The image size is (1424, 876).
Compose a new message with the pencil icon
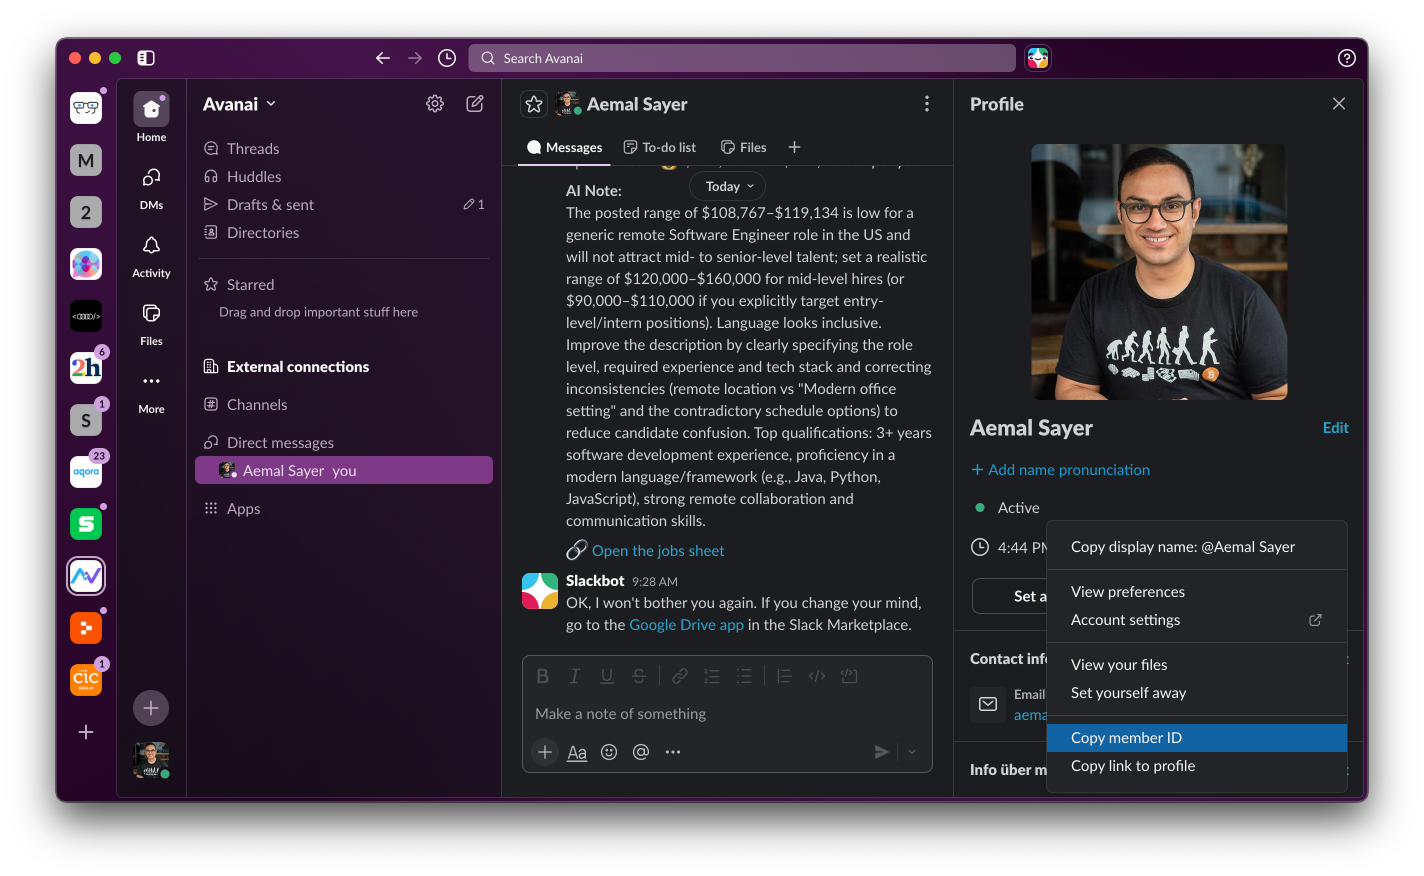pos(475,103)
